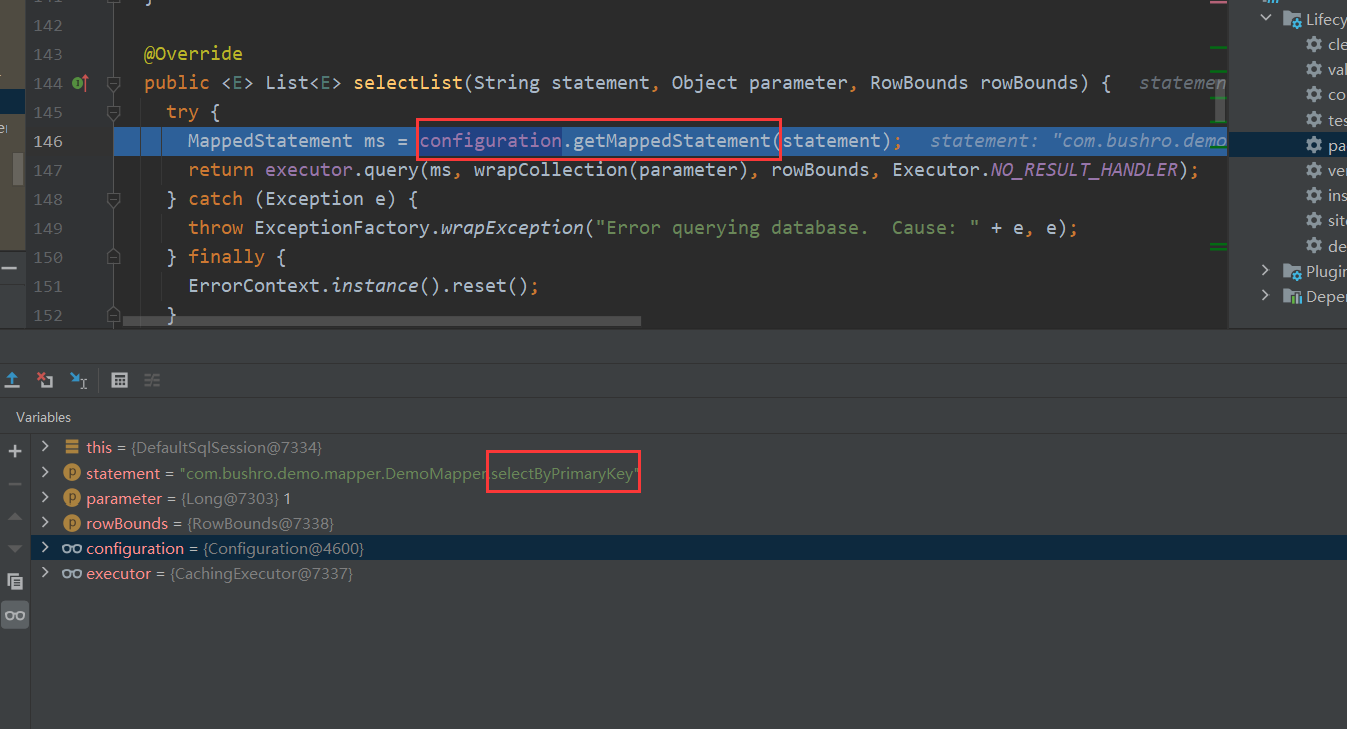The image size is (1347, 729).
Task: Expand the 'statement' variable node
Action: (x=45, y=472)
